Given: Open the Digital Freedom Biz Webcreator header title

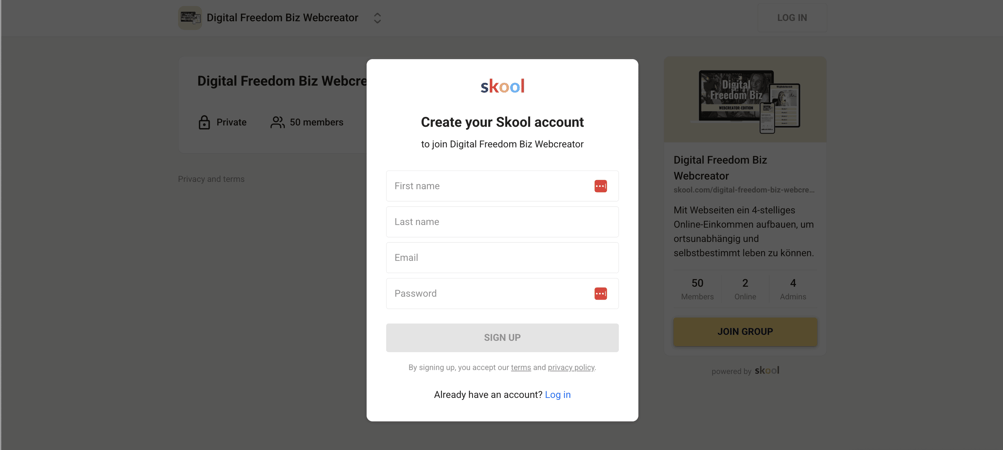Looking at the screenshot, I should pos(282,18).
